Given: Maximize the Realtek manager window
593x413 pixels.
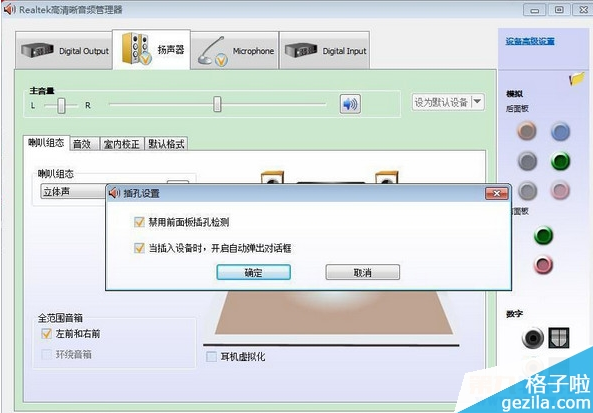Looking at the screenshot, I should click(559, 10).
